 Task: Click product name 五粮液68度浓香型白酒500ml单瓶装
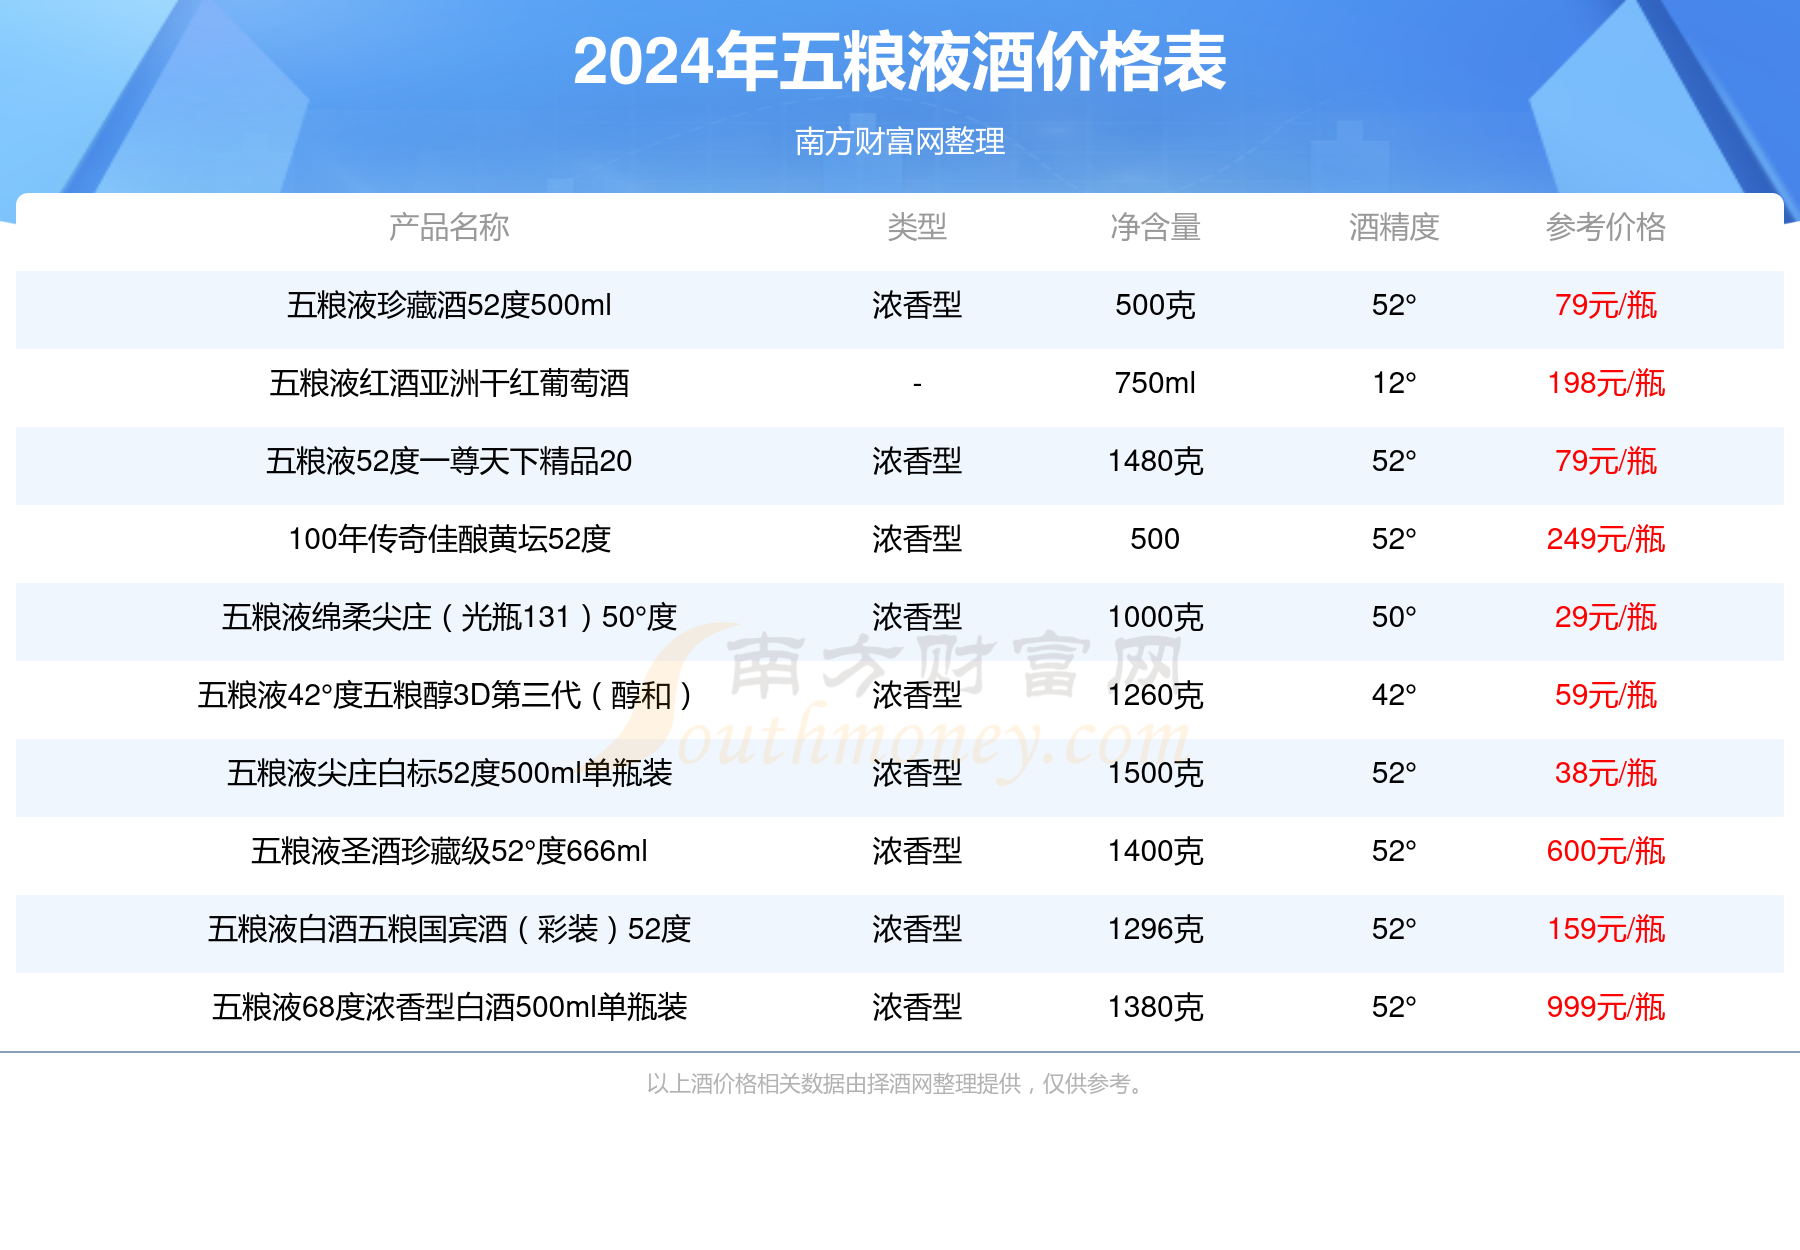[x=449, y=1007]
